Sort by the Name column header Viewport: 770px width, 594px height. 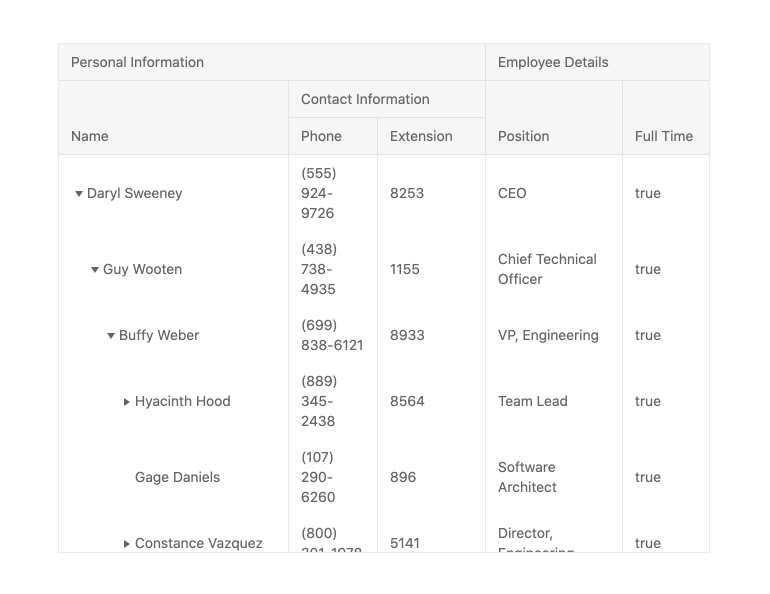tap(90, 136)
